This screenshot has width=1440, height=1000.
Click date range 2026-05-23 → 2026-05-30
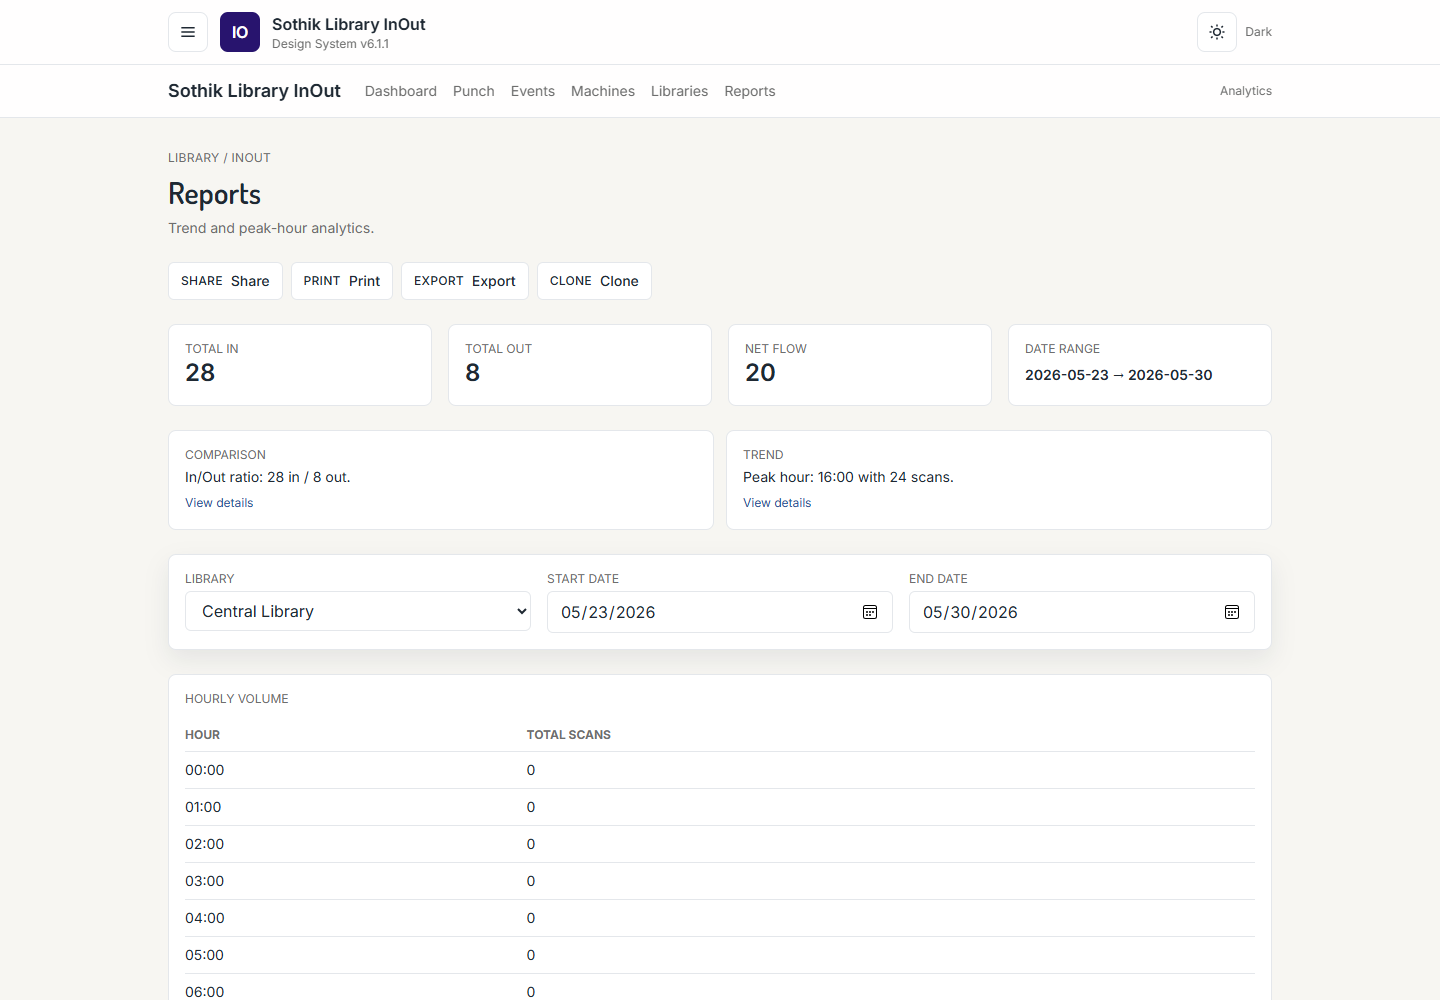coord(1118,375)
